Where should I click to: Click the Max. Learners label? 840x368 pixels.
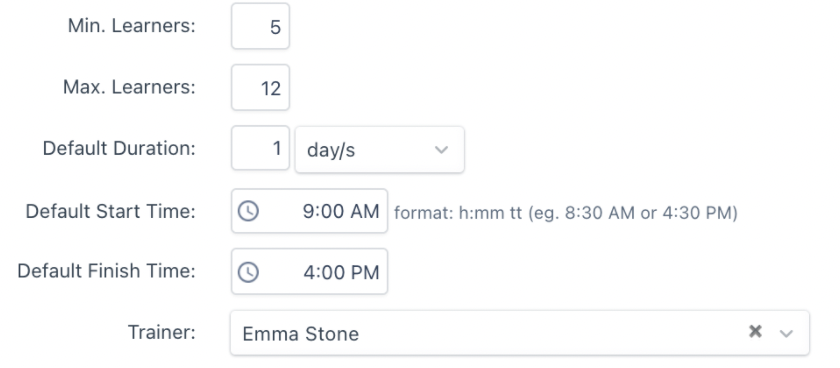coord(129,87)
